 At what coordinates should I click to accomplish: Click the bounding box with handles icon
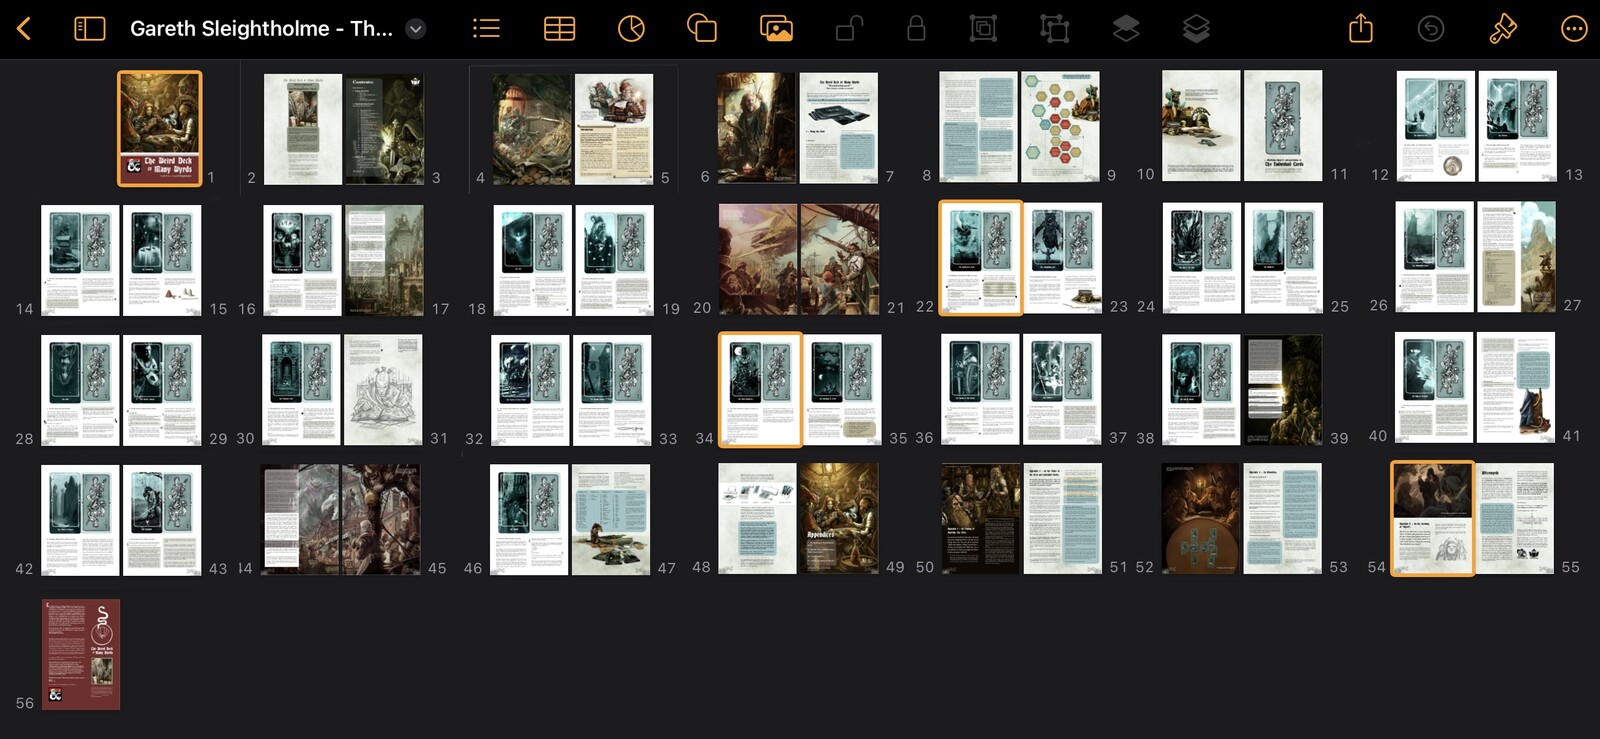click(1054, 29)
